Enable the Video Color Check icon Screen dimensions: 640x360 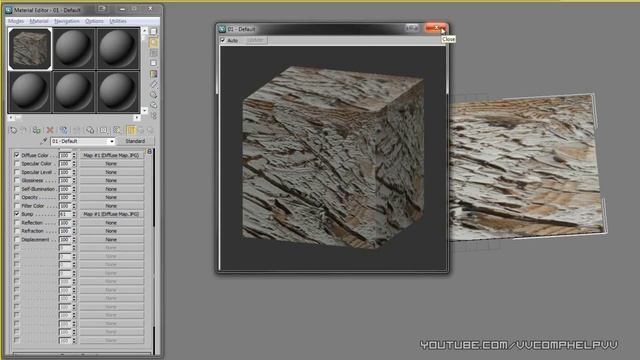click(153, 73)
